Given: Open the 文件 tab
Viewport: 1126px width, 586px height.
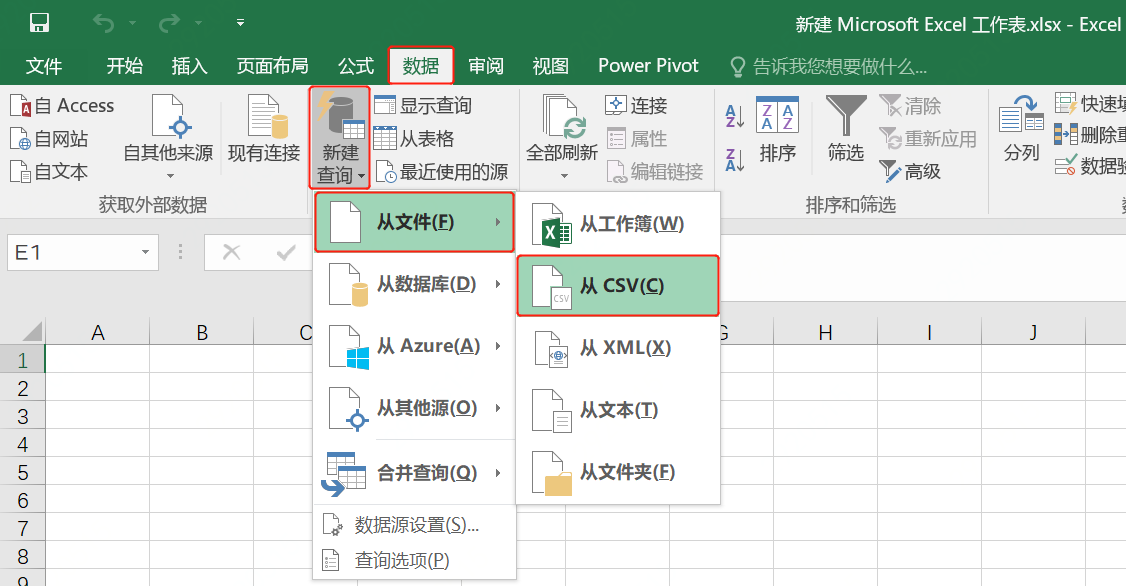Looking at the screenshot, I should [44, 66].
